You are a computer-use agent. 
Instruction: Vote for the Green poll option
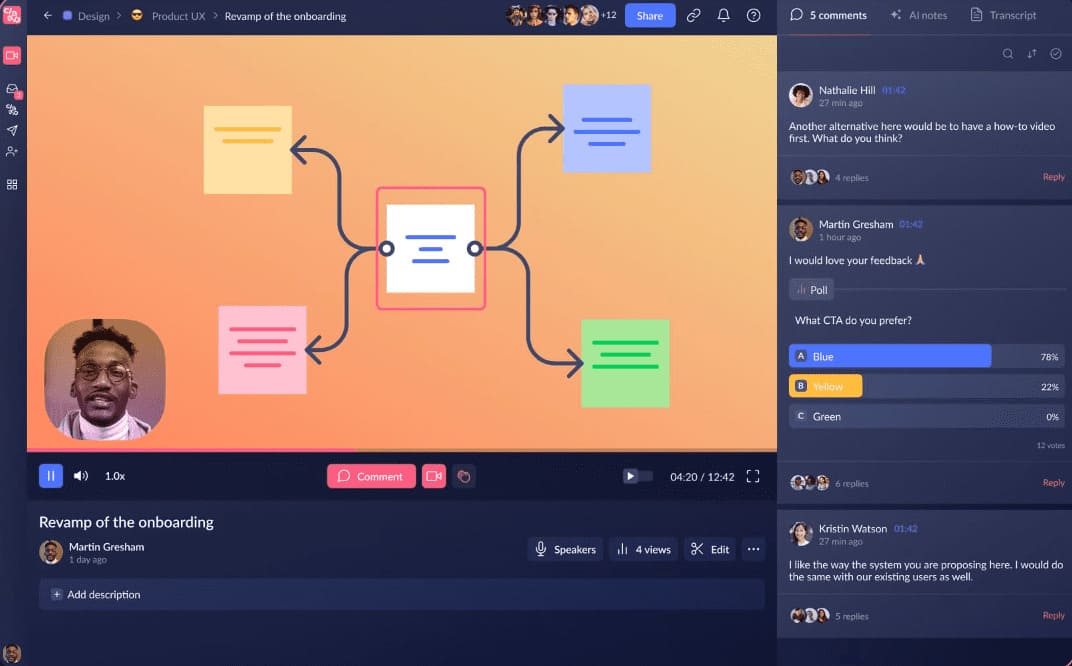click(926, 416)
